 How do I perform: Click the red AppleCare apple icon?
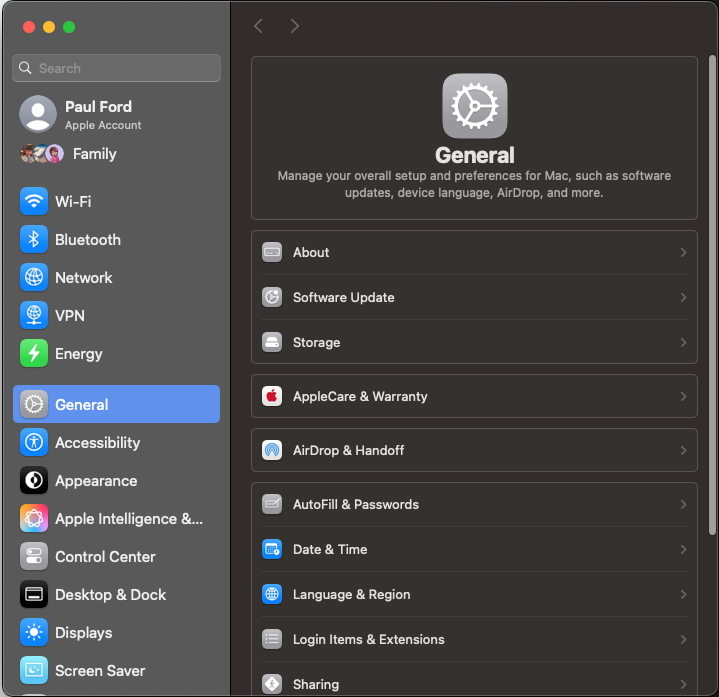[272, 396]
